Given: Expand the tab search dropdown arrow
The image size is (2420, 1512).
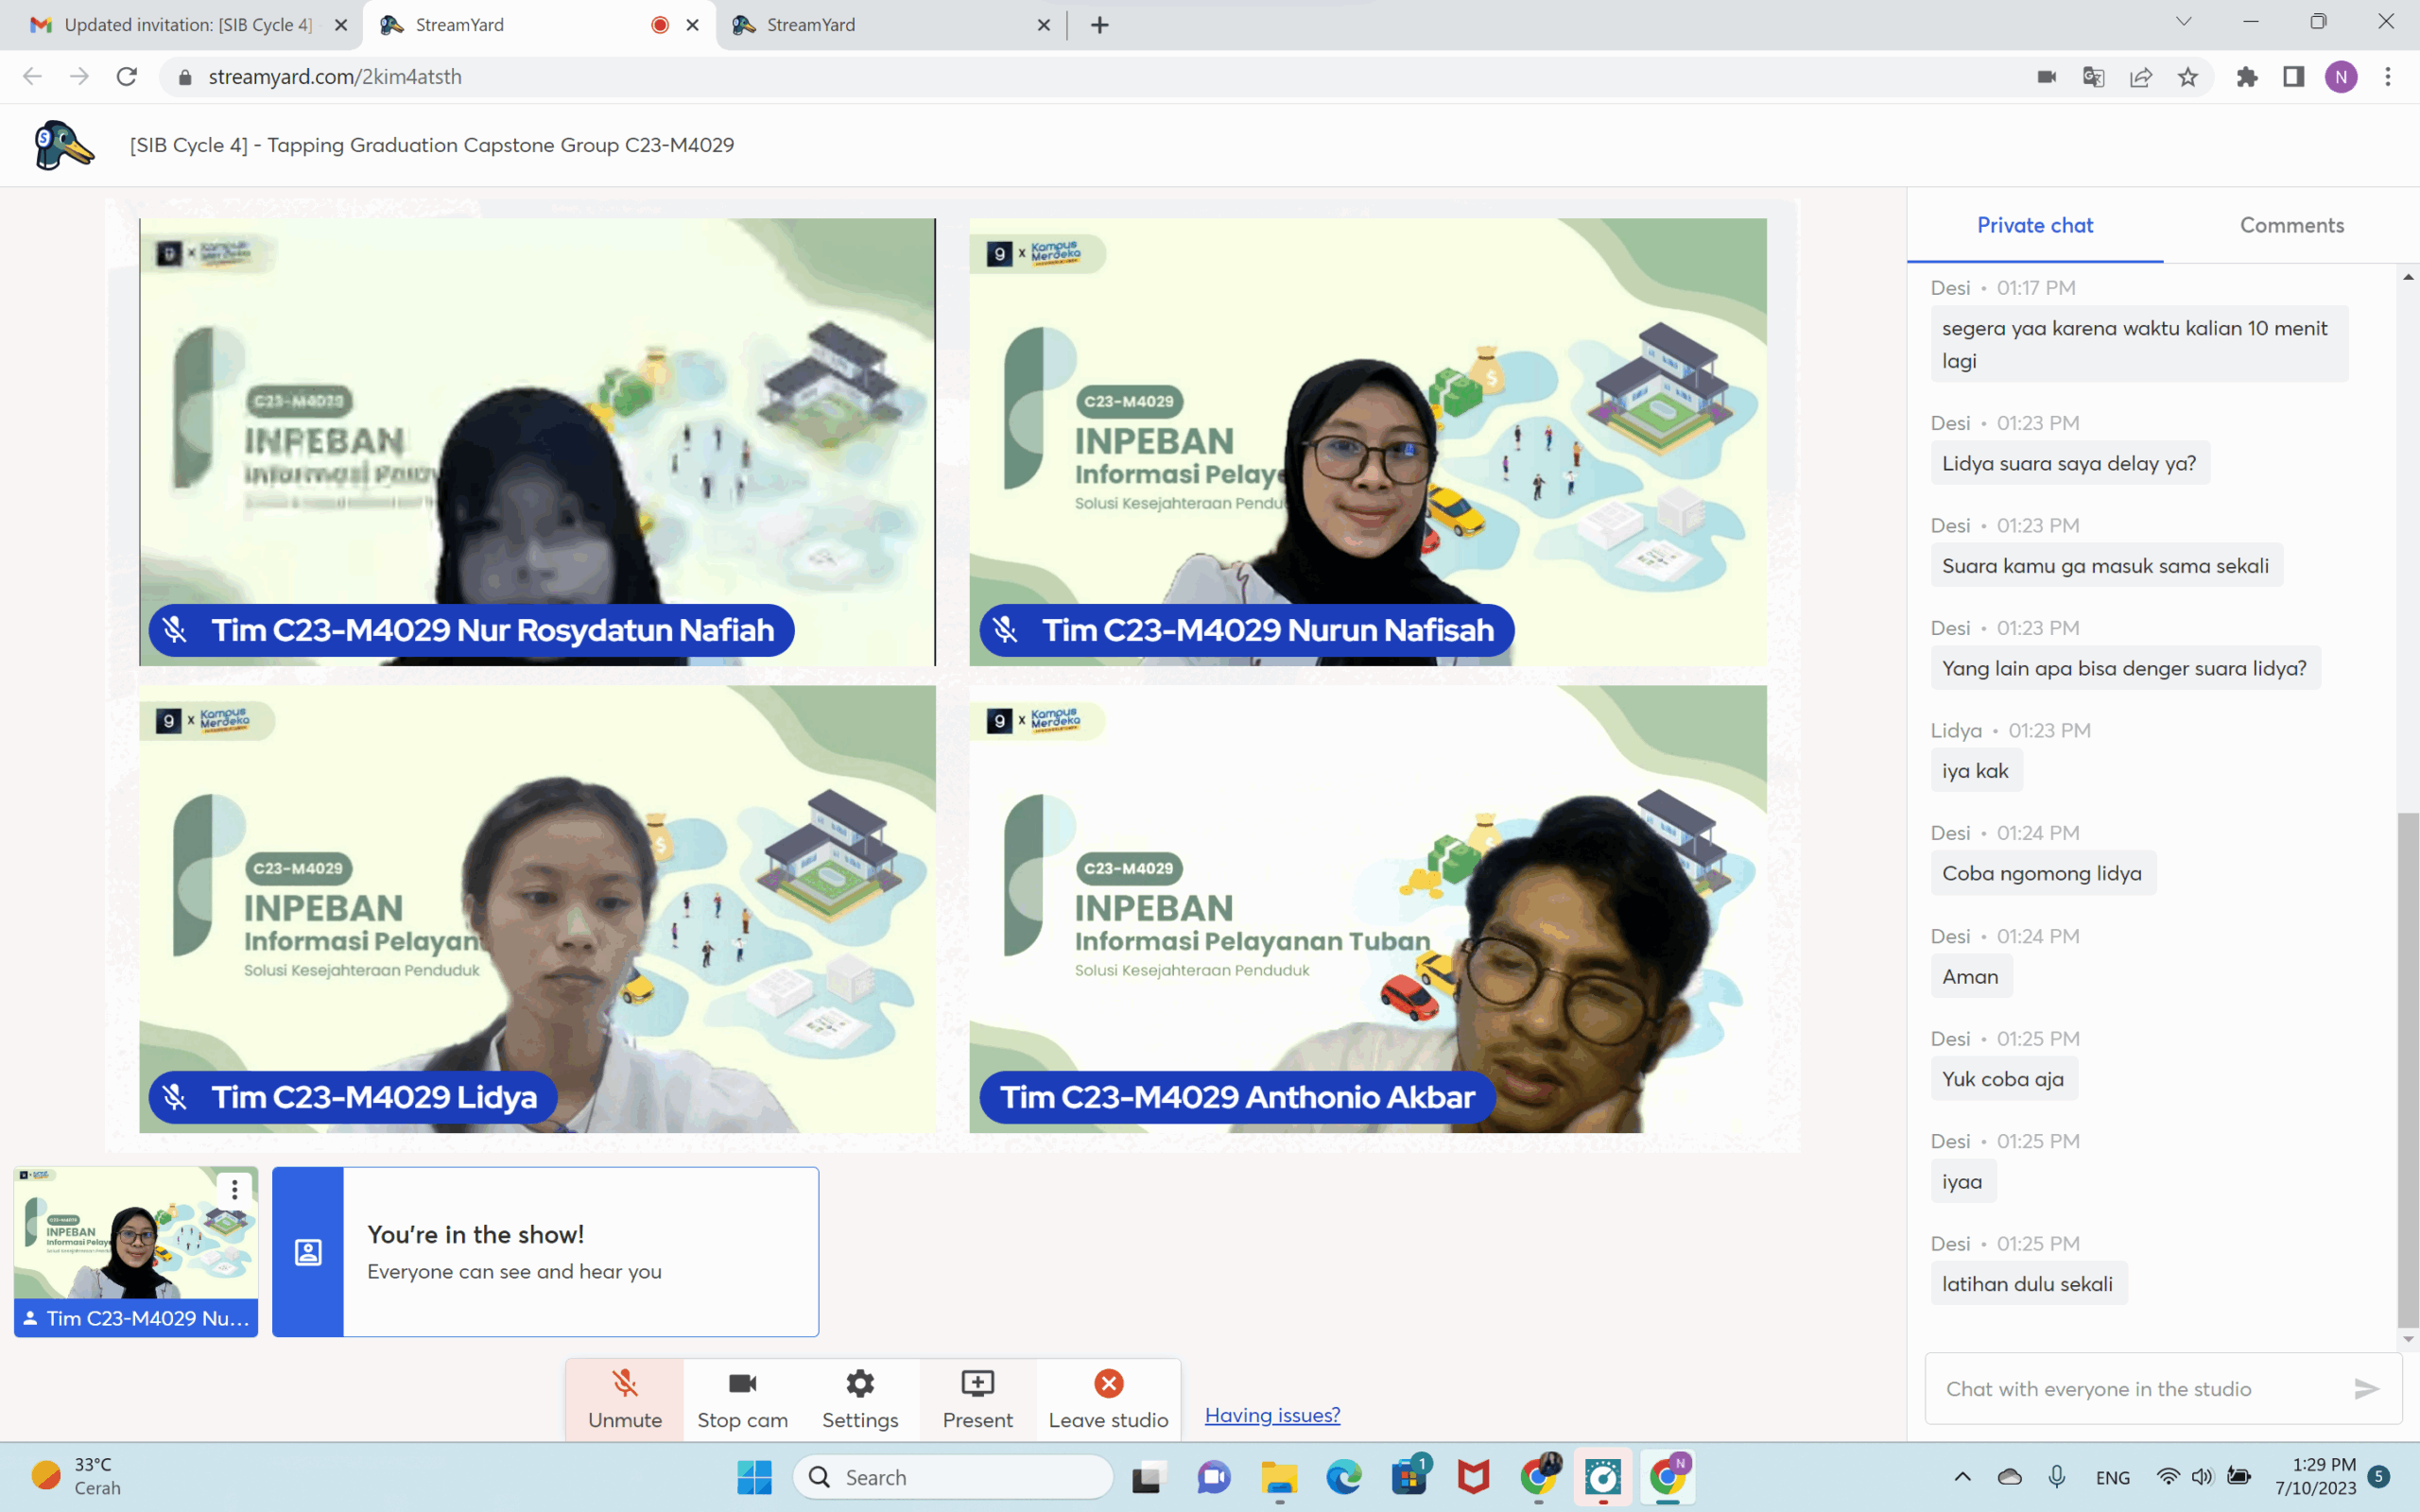Looking at the screenshot, I should click(2183, 22).
